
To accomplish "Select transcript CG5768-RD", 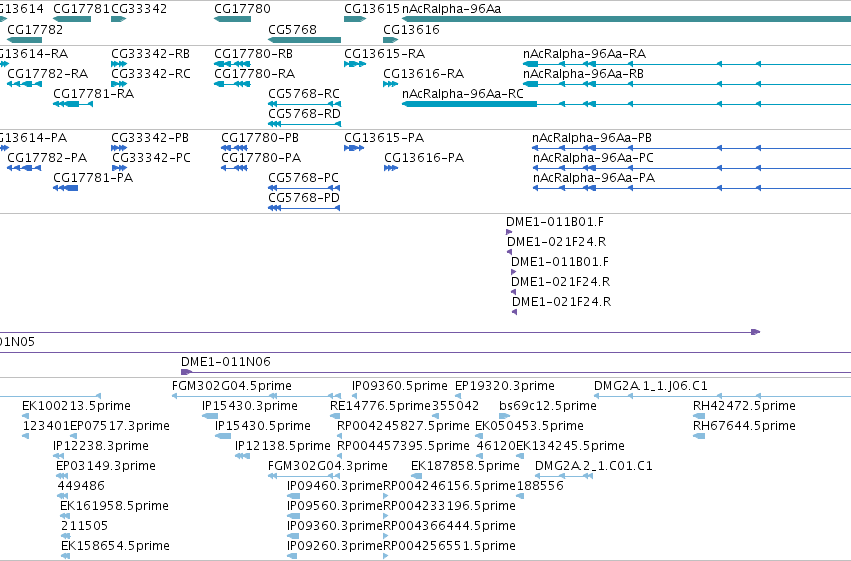I will [x=304, y=113].
